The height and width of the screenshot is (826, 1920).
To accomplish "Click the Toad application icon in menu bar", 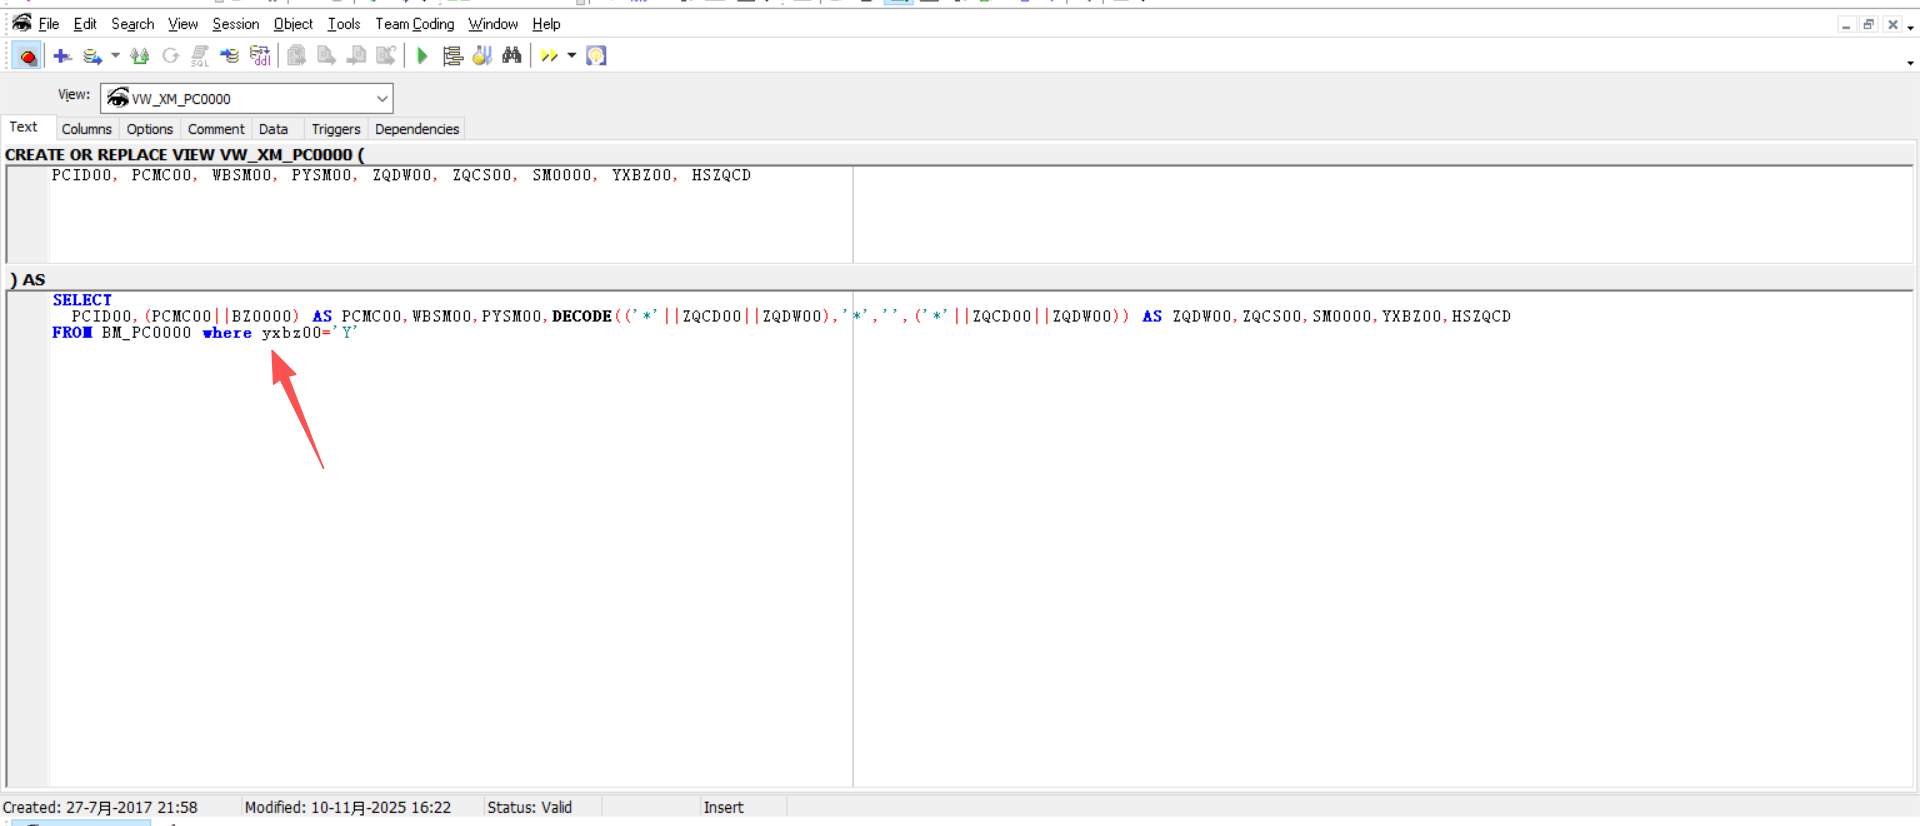I will click(x=21, y=23).
